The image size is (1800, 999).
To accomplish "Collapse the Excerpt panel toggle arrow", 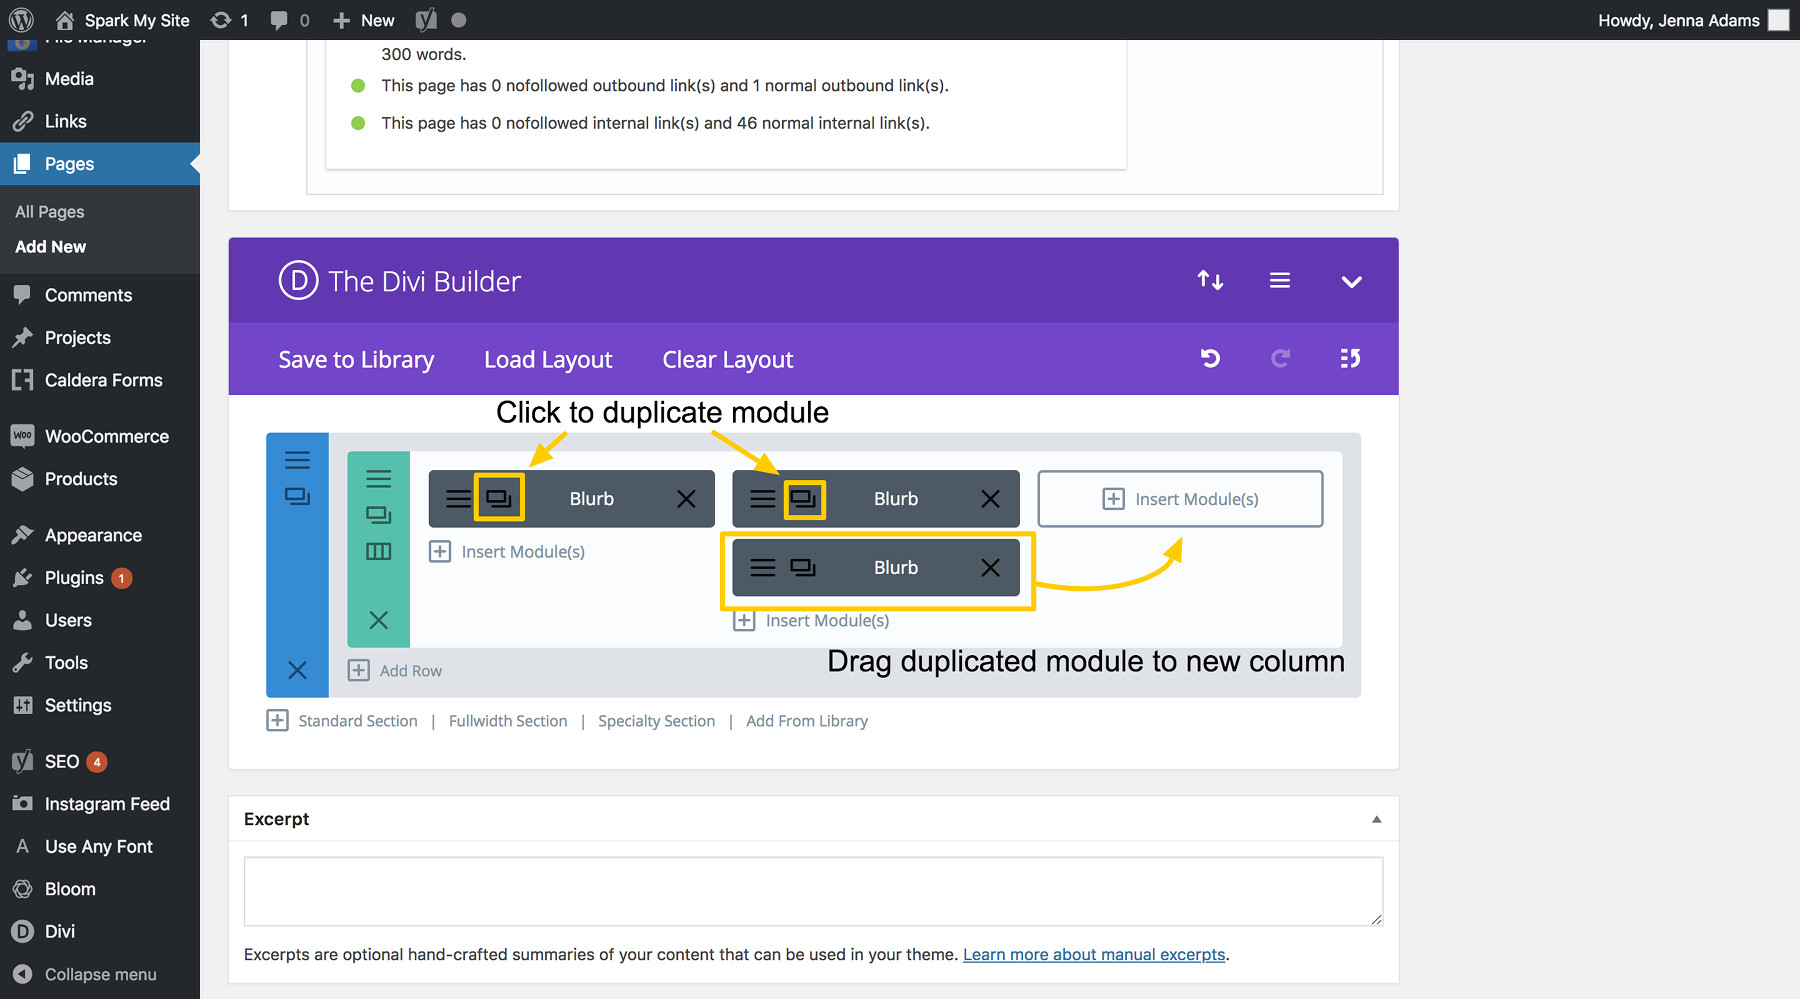I will coord(1376,819).
